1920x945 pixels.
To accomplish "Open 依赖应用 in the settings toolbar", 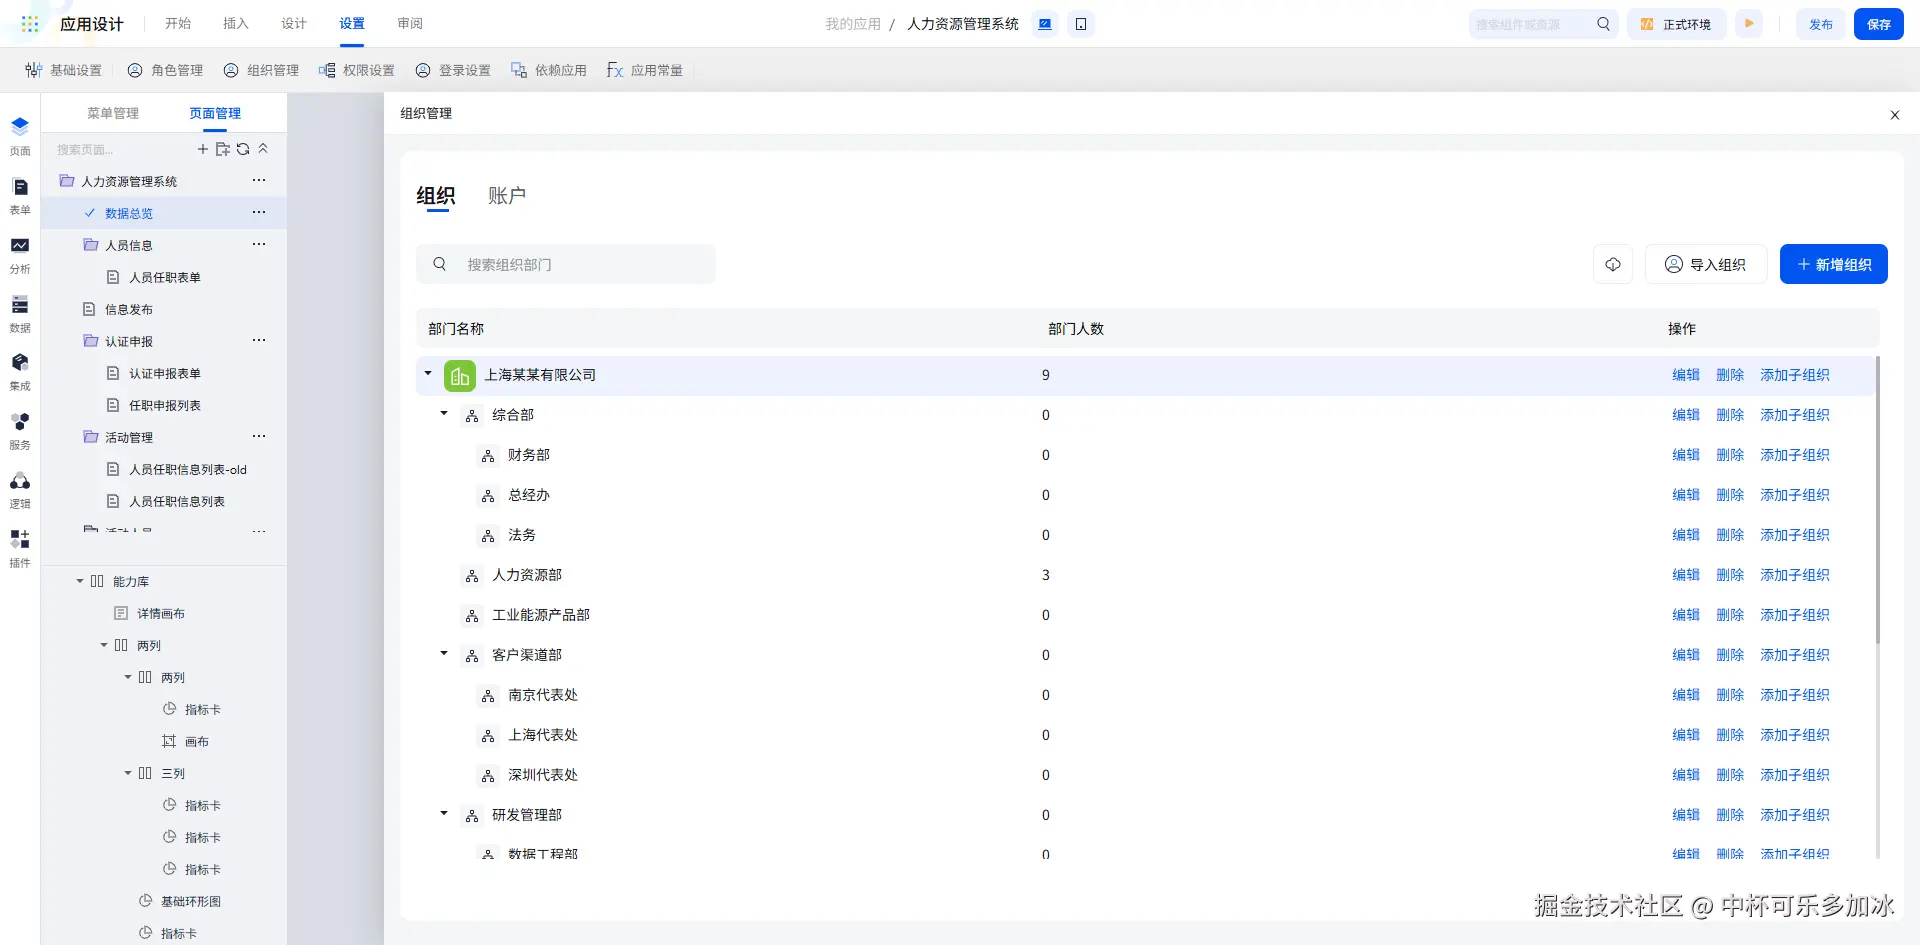I will coord(549,70).
